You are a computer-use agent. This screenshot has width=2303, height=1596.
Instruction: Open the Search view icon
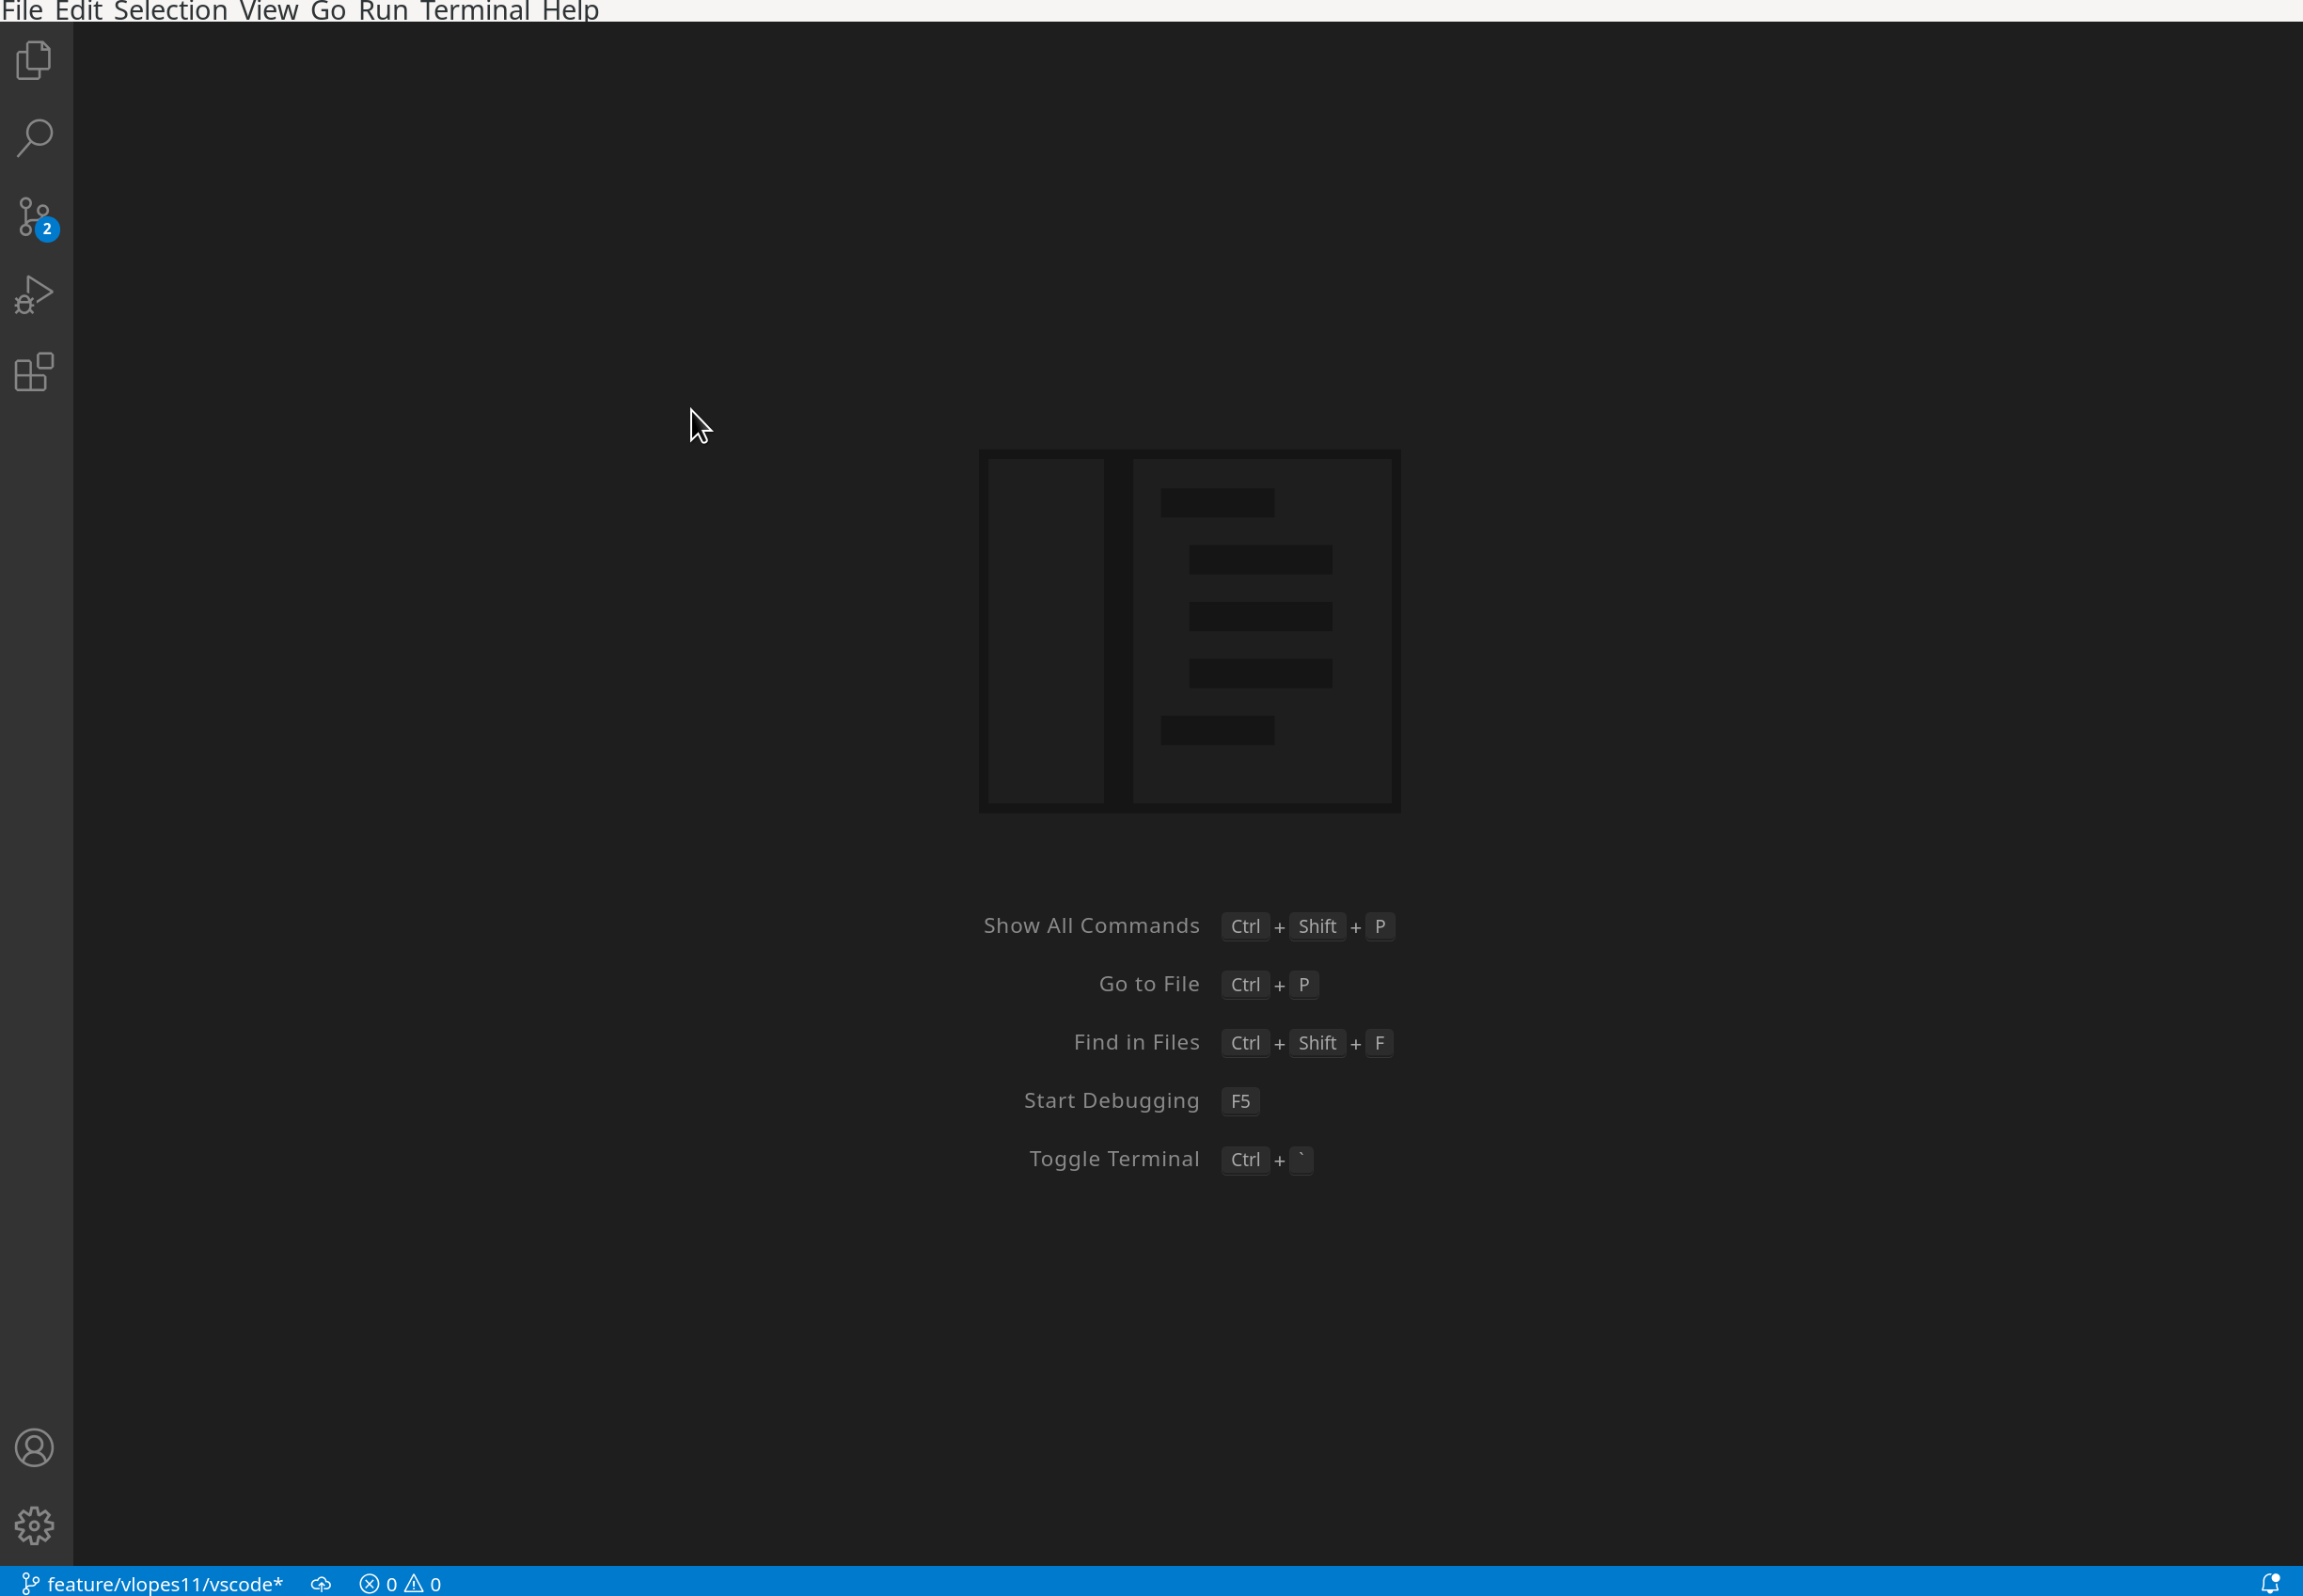[x=34, y=138]
